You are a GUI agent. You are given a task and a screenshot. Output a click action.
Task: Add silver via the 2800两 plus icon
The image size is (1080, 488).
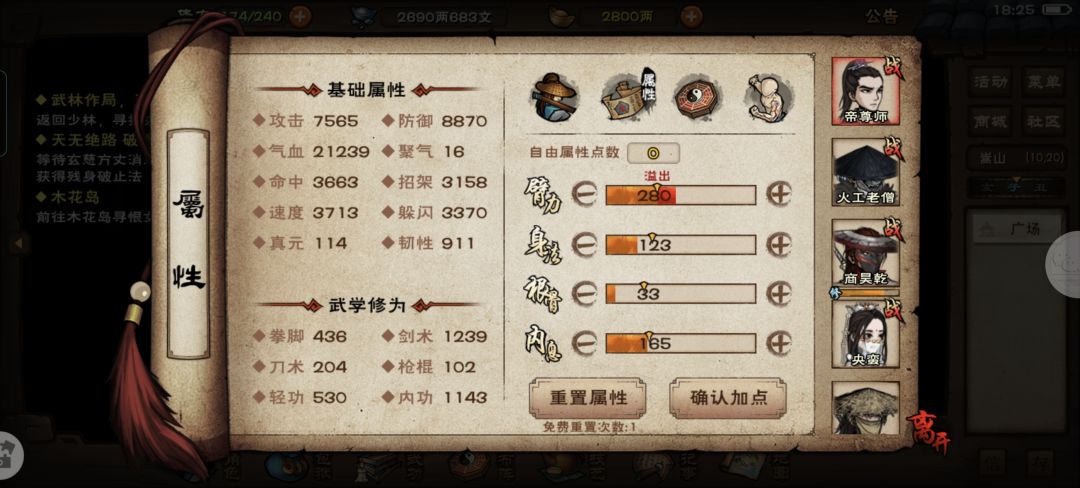(692, 17)
